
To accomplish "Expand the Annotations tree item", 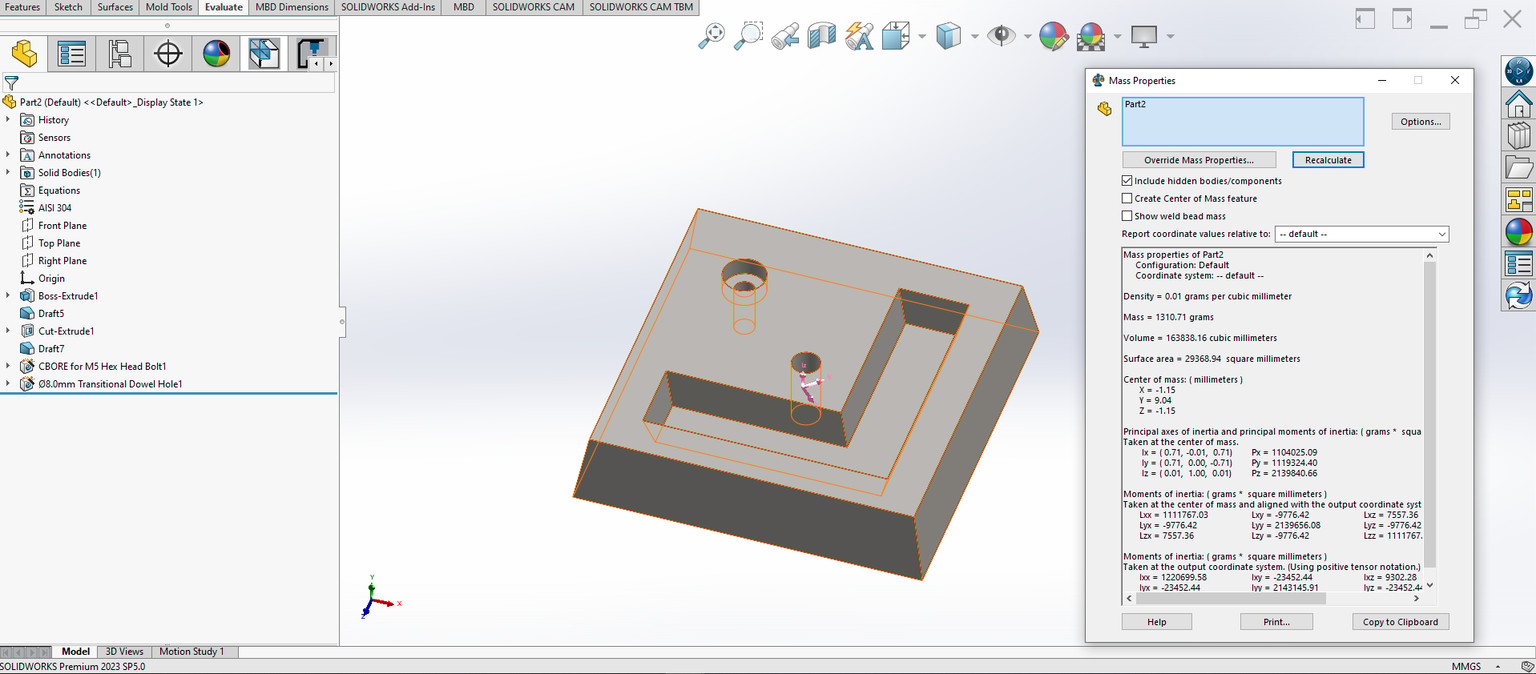I will click(8, 155).
